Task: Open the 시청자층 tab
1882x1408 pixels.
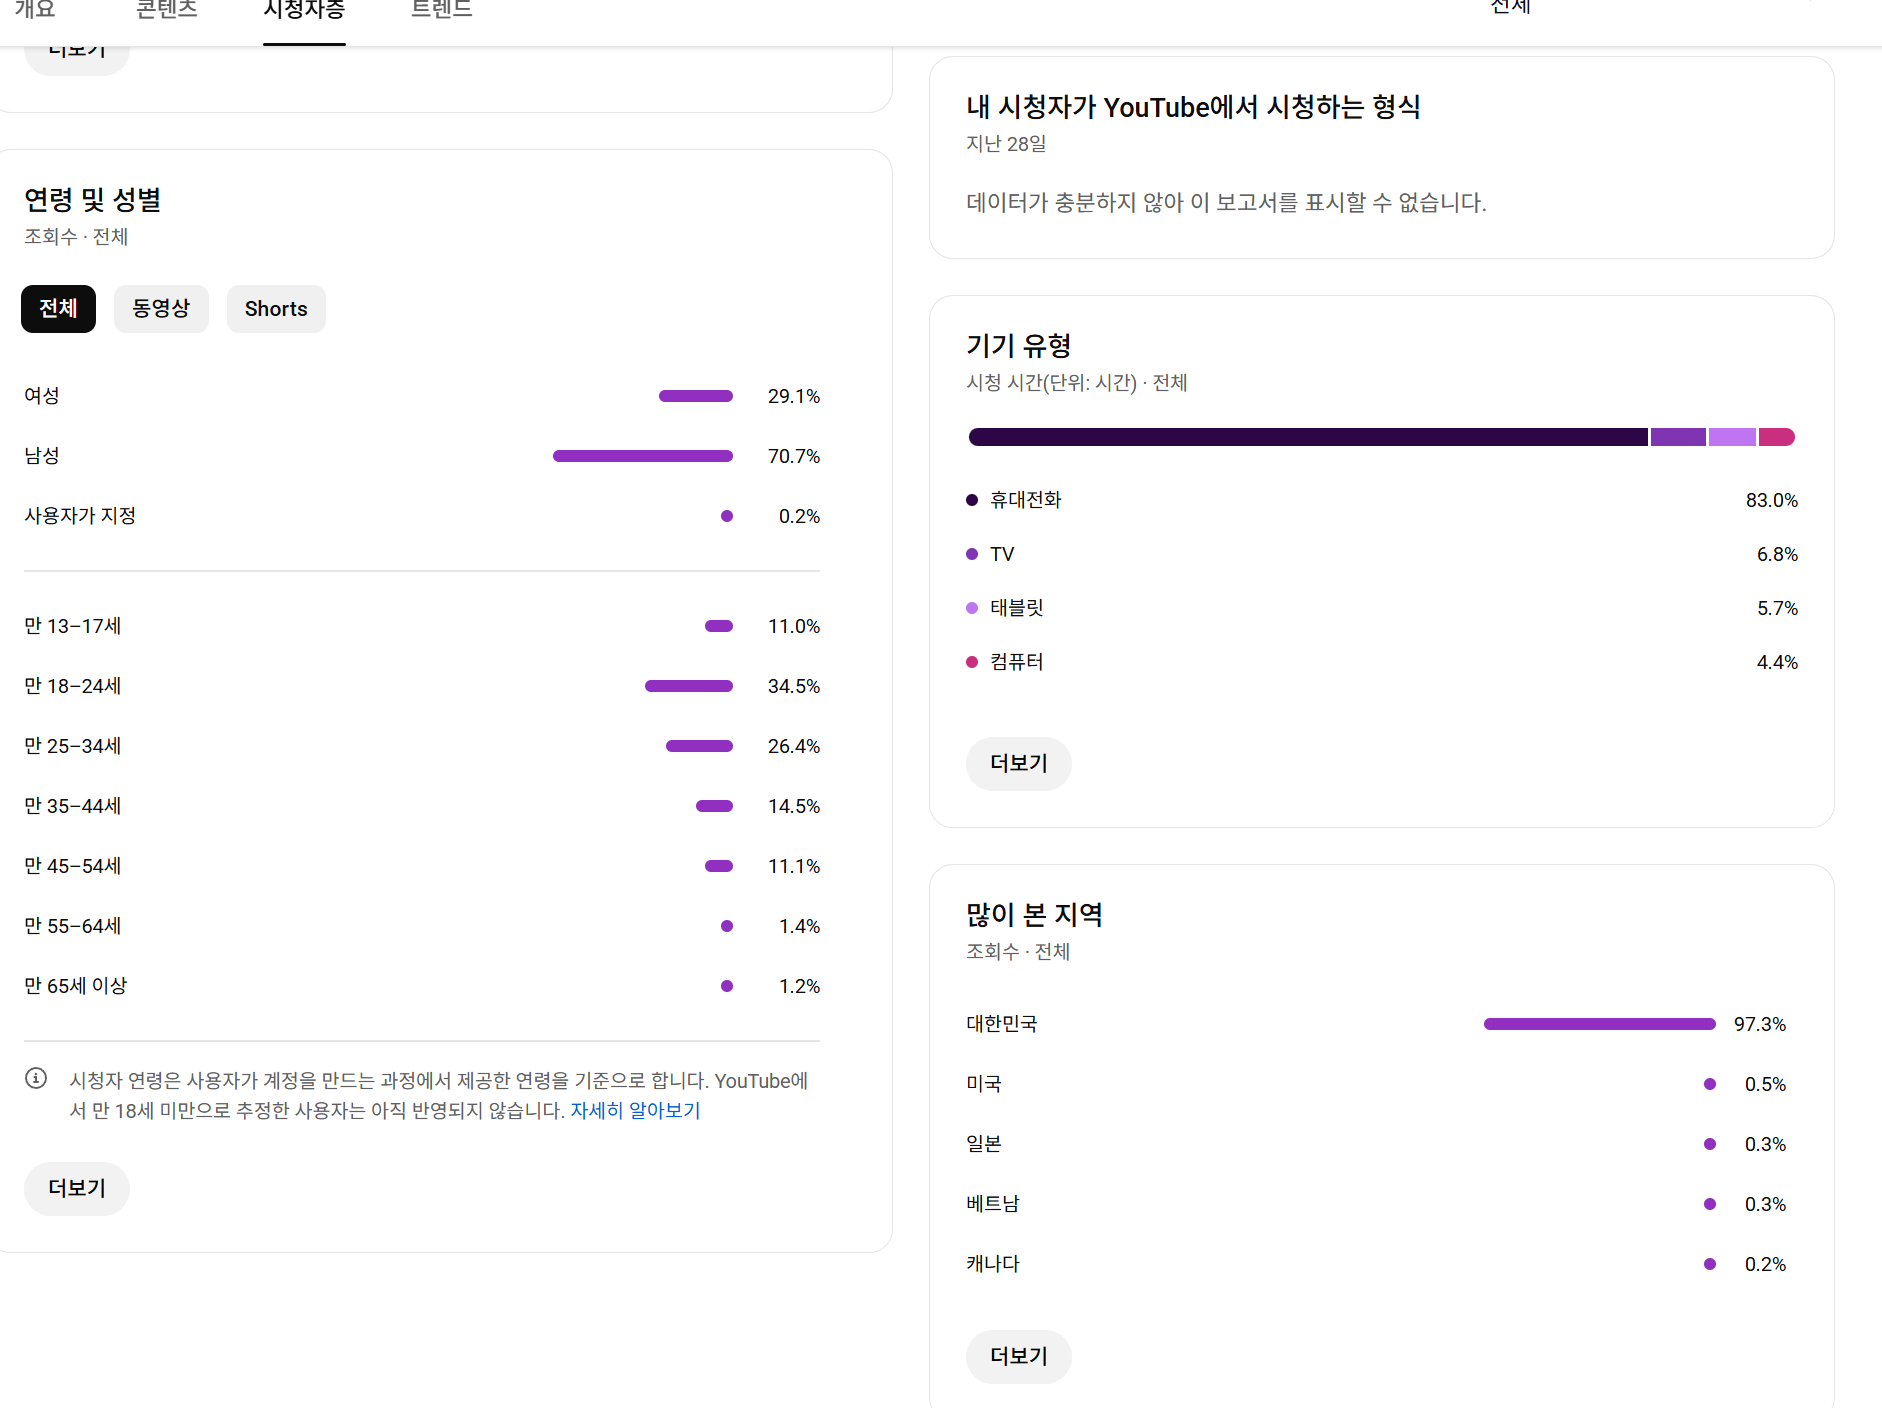Action: click(x=304, y=12)
